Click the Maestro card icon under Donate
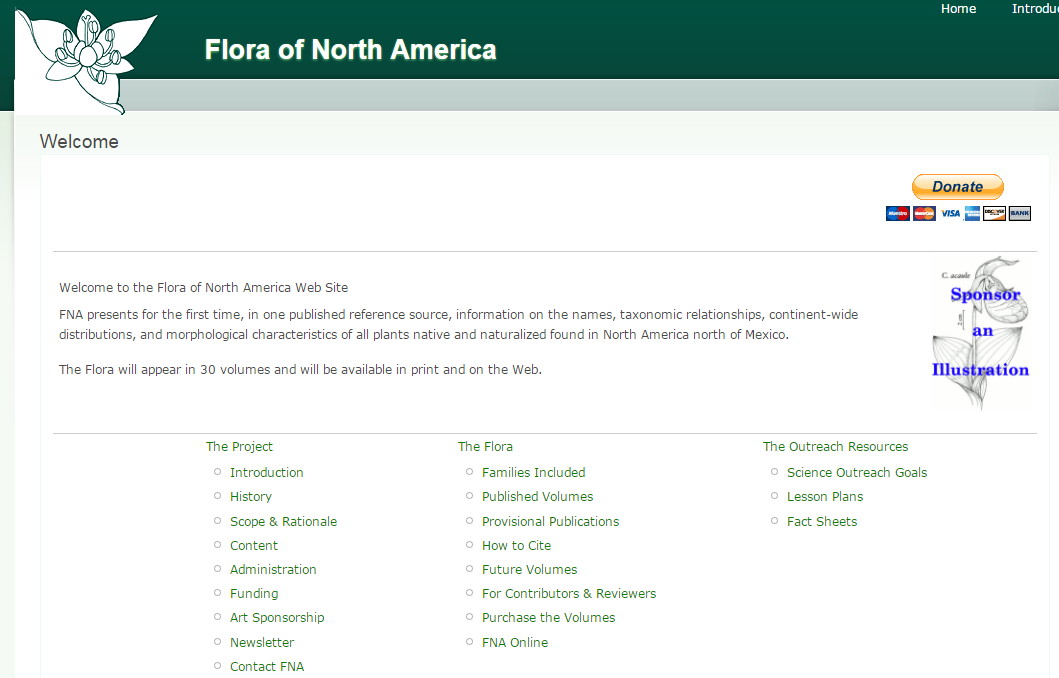The height and width of the screenshot is (678, 1059). pyautogui.click(x=898, y=214)
